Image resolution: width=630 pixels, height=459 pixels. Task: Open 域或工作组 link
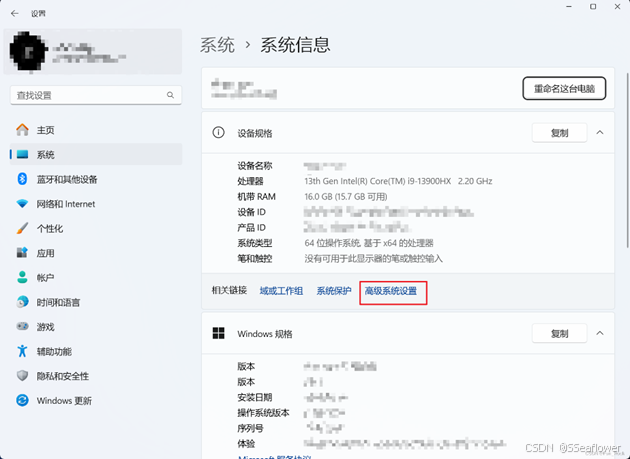(x=281, y=291)
